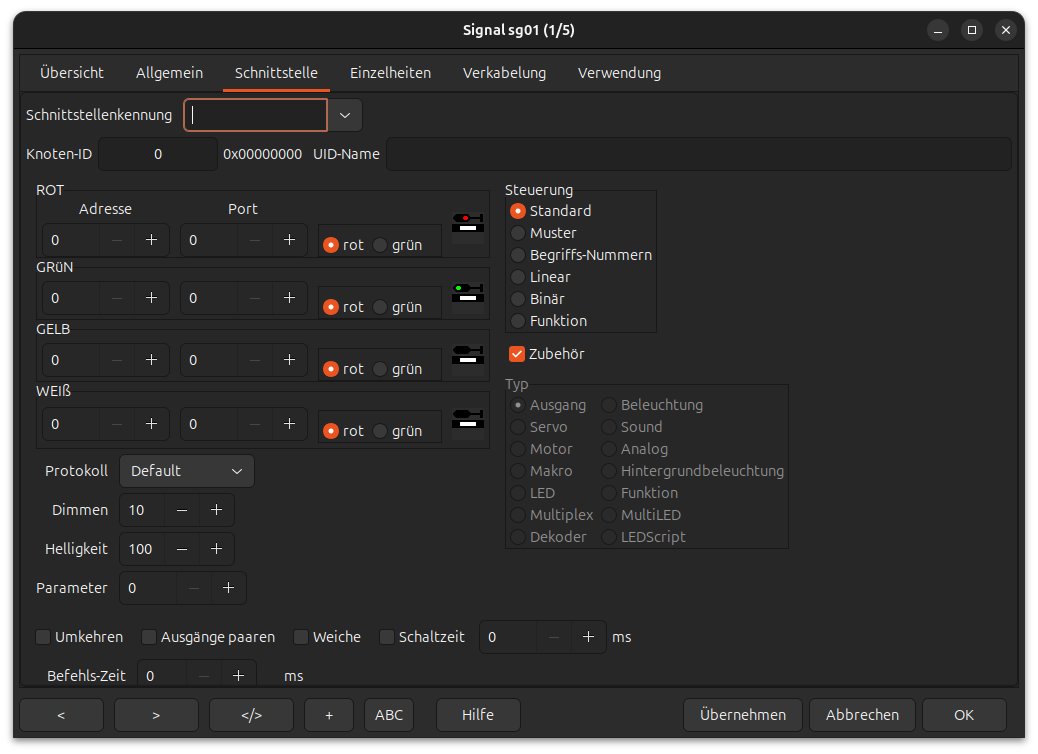Click the XML </> button
The image size is (1038, 754).
click(x=251, y=715)
